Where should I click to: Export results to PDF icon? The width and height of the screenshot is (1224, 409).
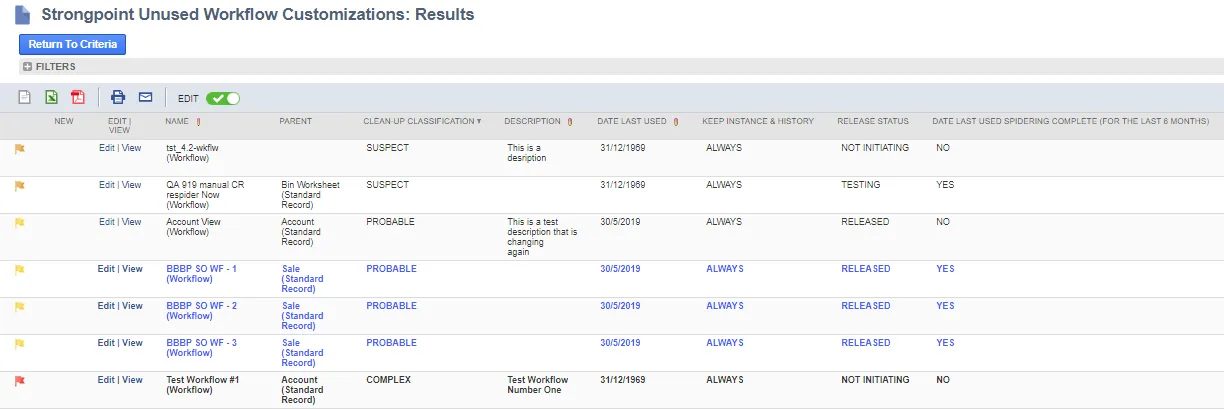[78, 97]
